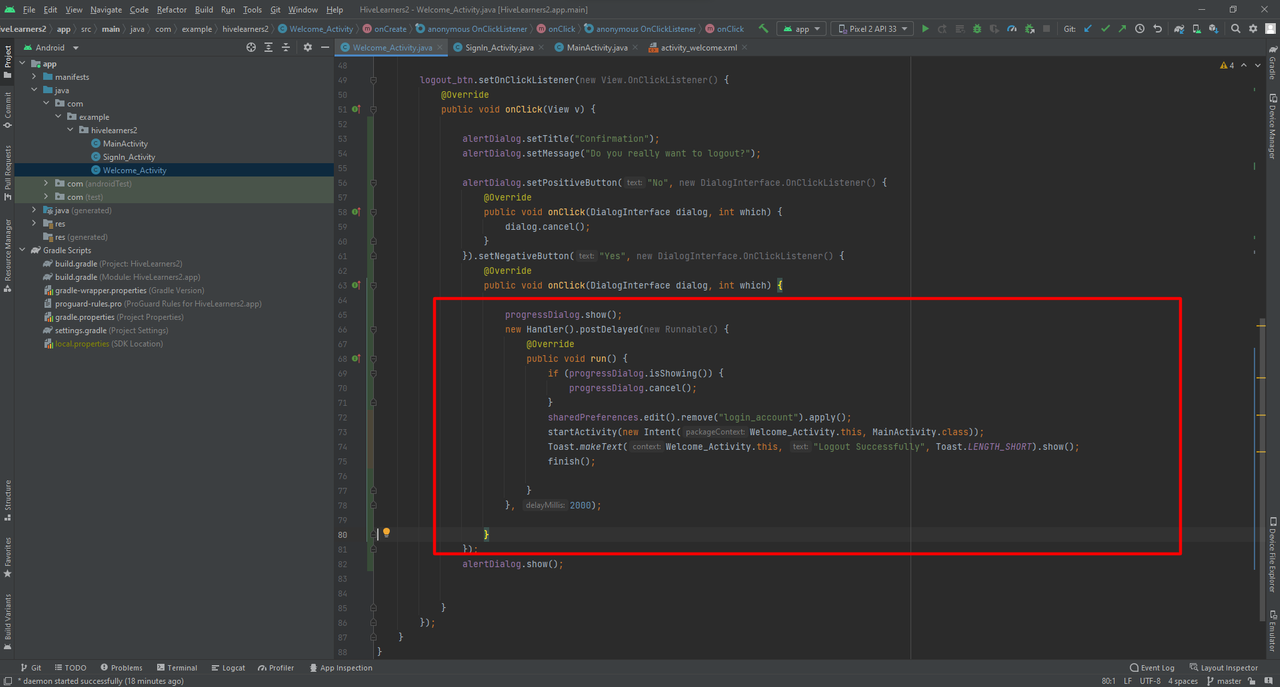Open the Device Manager toolbar icon
This screenshot has width=1280, height=687.
pyautogui.click(x=1196, y=29)
